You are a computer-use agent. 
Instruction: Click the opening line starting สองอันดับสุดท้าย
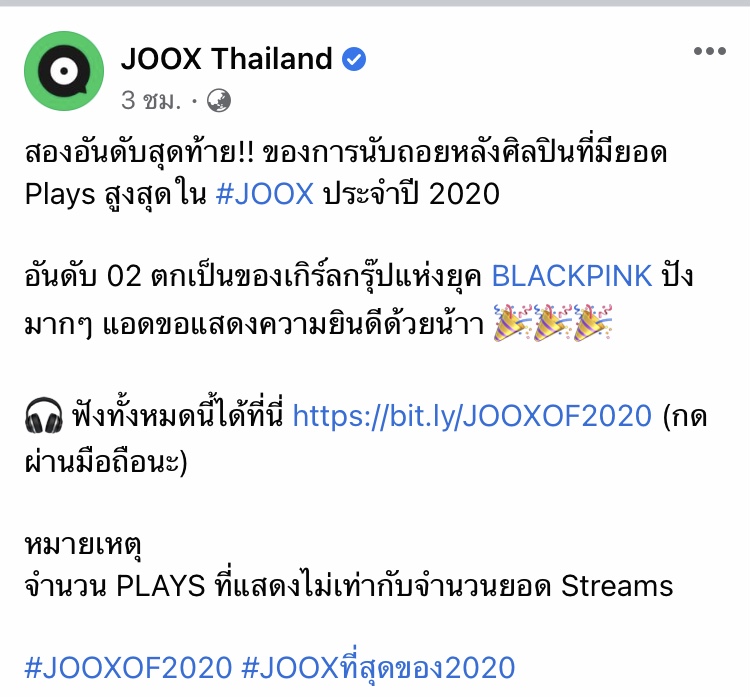[346, 152]
